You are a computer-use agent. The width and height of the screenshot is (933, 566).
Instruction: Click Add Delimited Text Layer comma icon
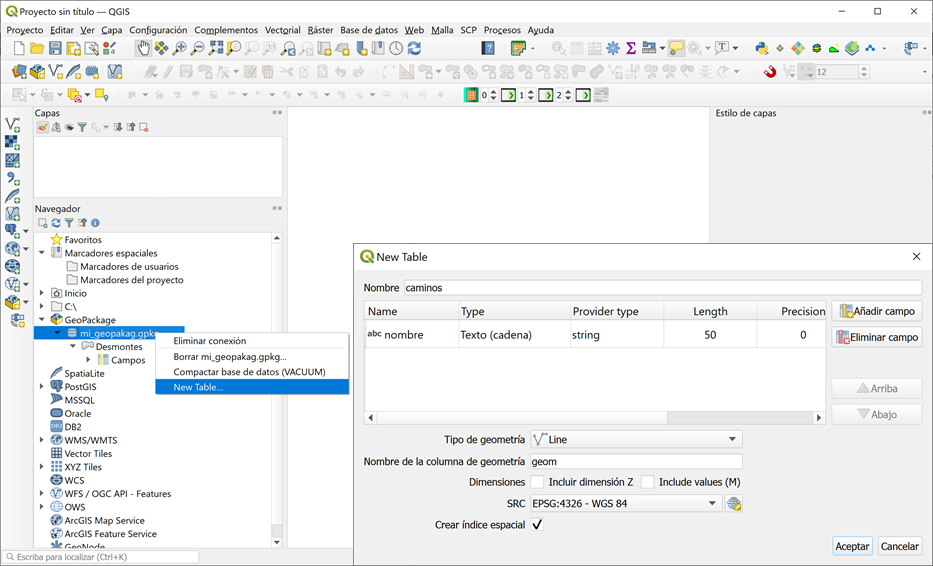point(12,178)
